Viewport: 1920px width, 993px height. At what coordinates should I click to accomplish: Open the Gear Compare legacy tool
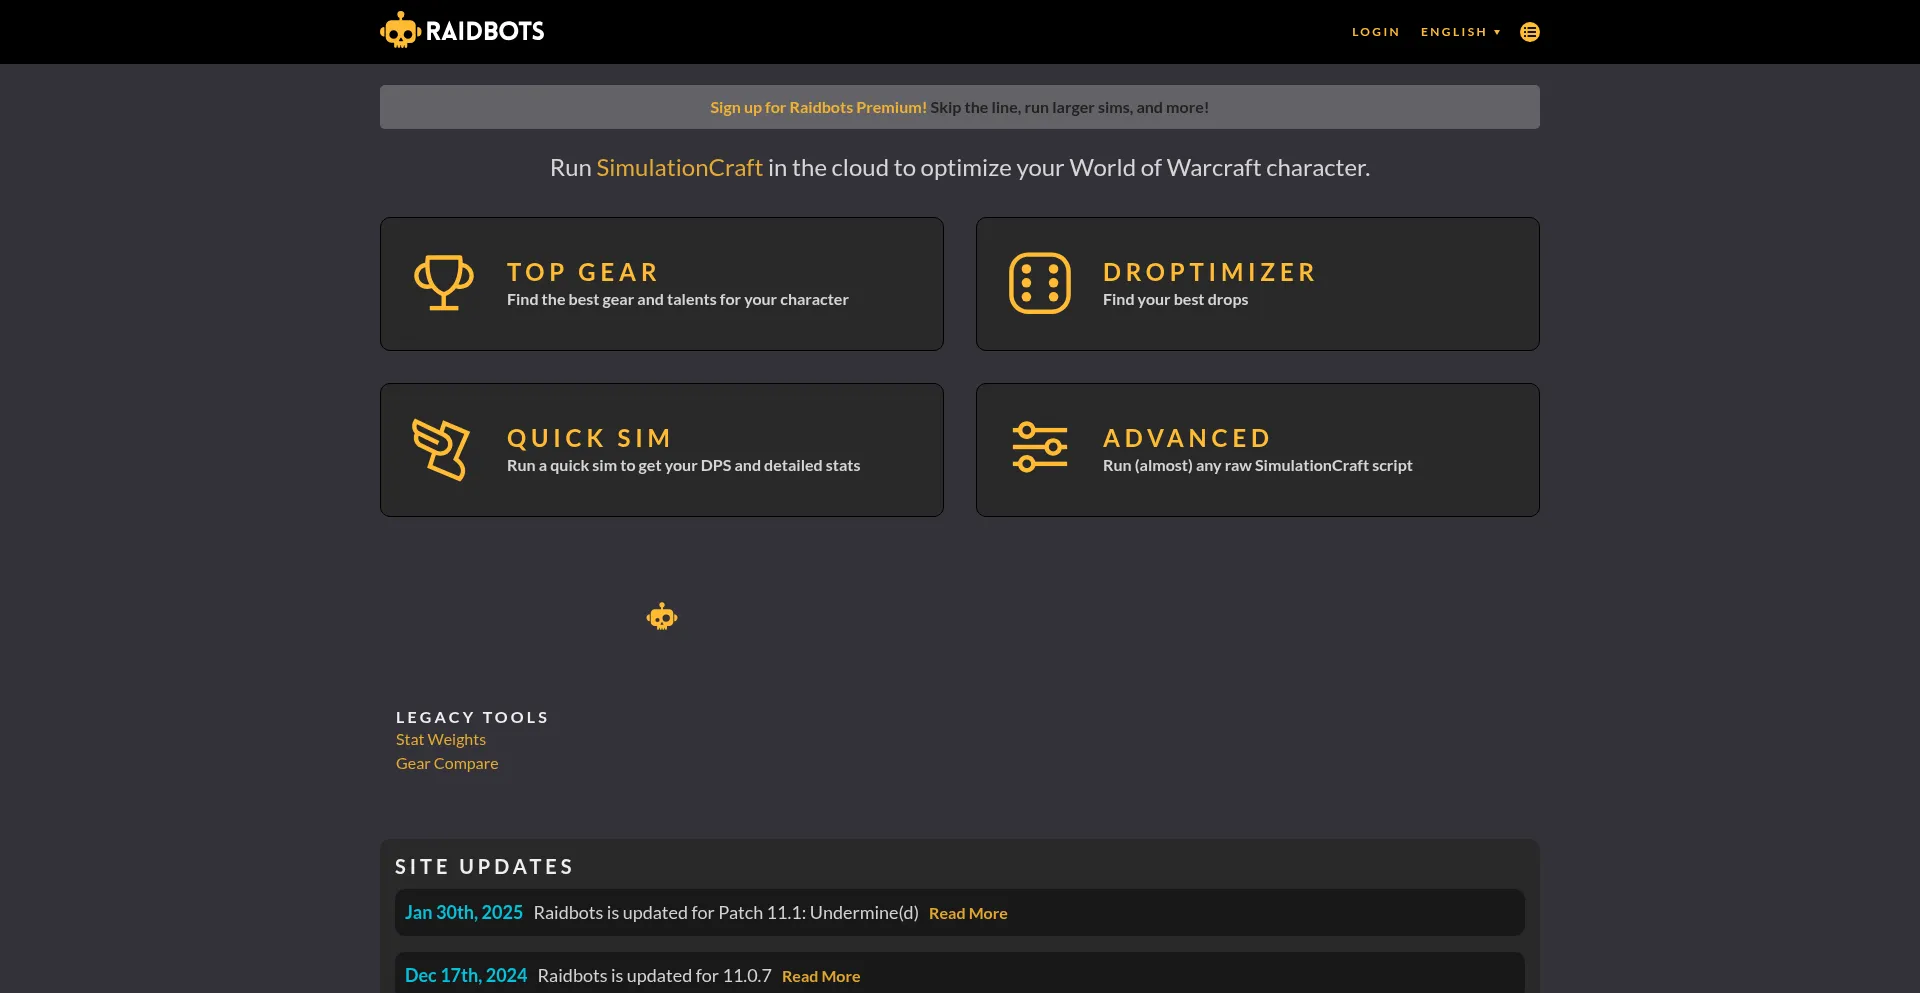[x=446, y=763]
